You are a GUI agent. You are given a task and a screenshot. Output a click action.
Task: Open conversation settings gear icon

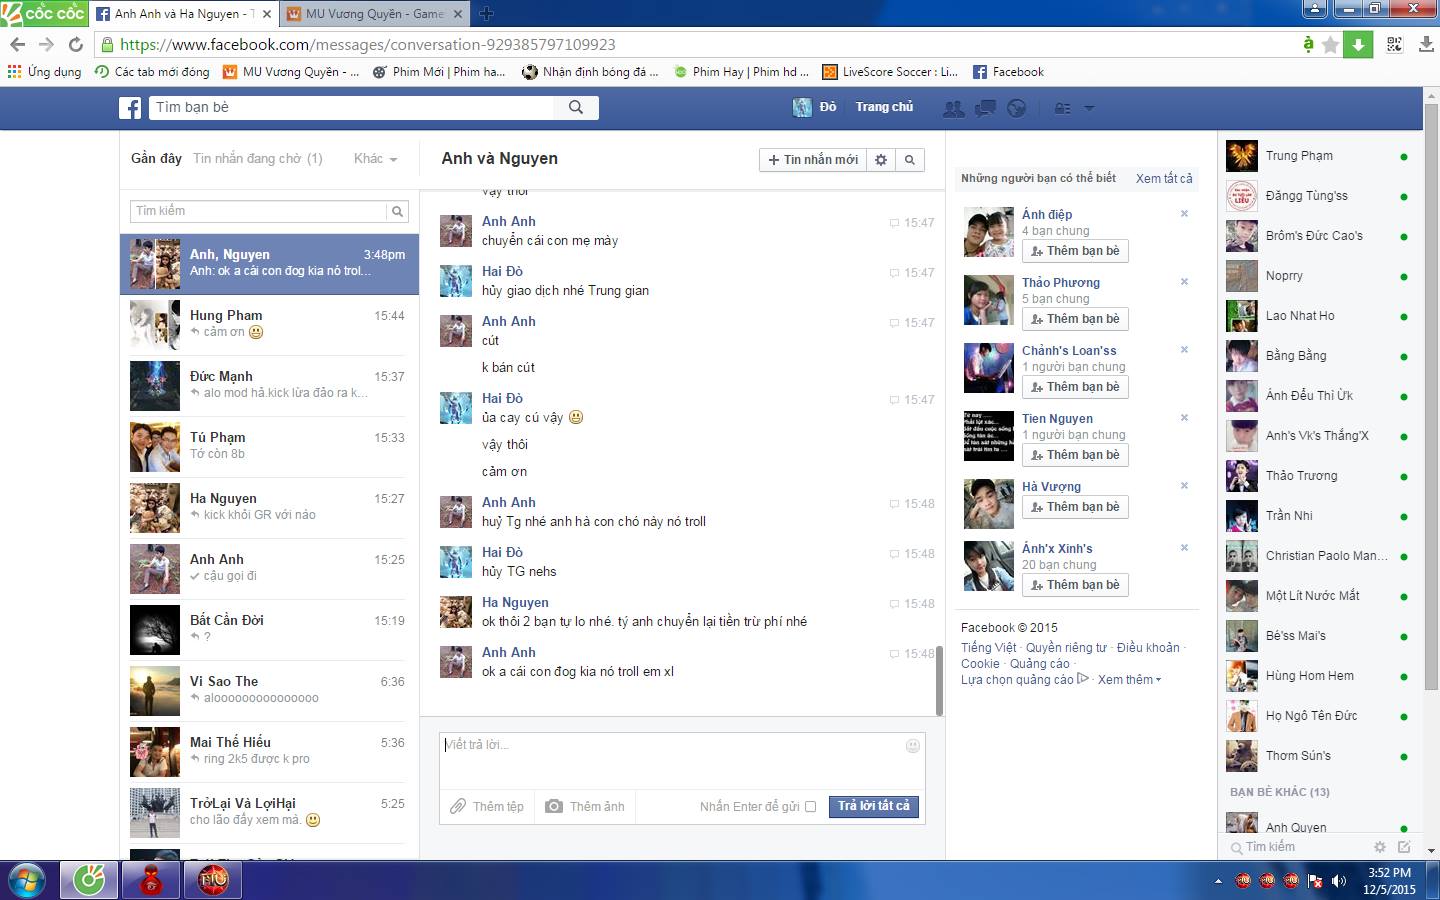point(881,160)
